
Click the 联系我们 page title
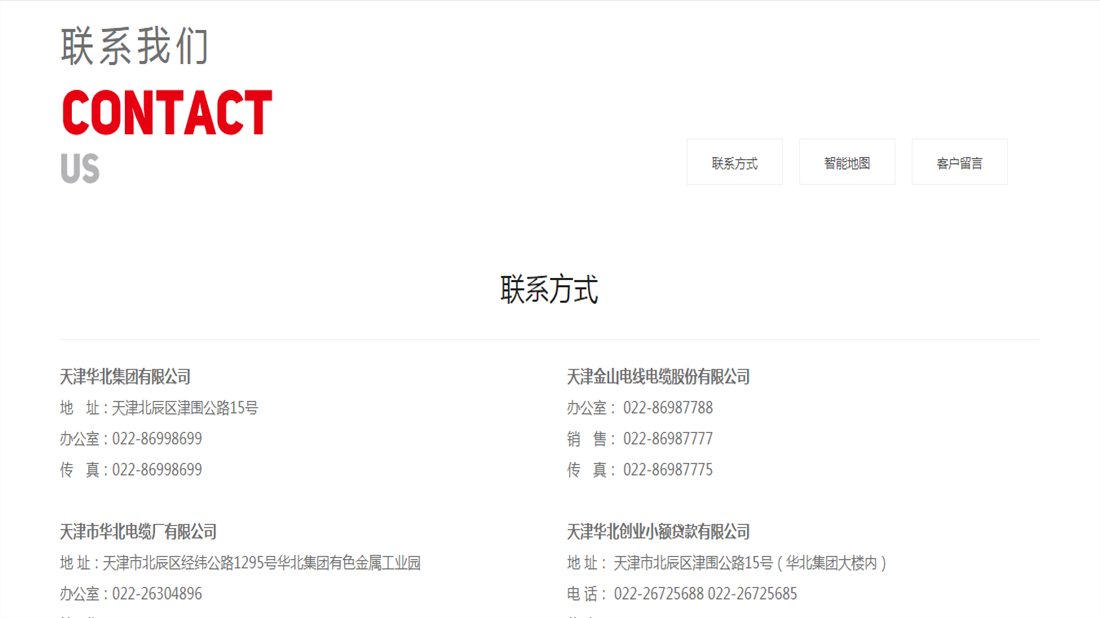(134, 46)
